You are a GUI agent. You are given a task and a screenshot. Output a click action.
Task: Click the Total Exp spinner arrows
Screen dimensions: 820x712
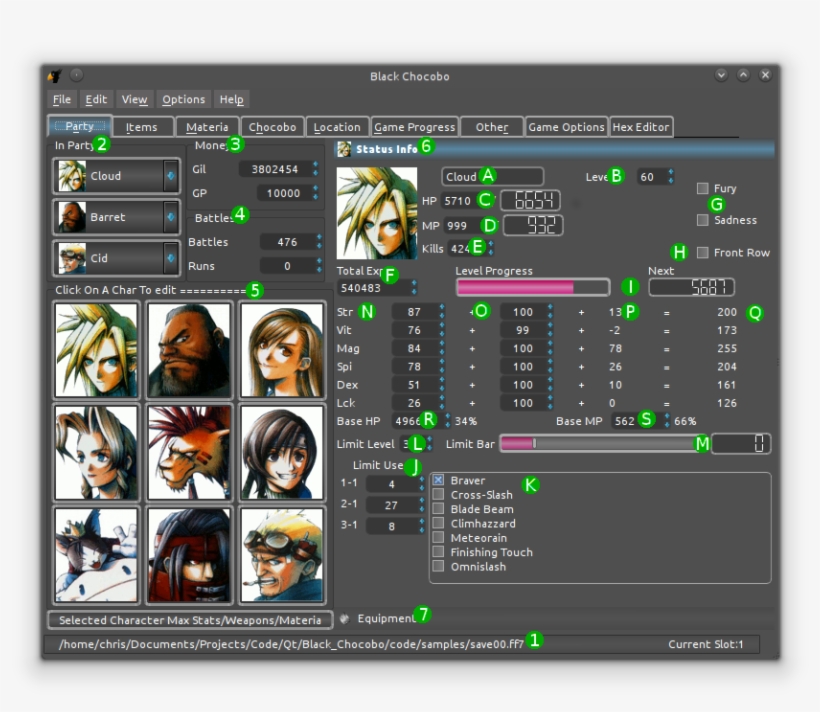[414, 287]
